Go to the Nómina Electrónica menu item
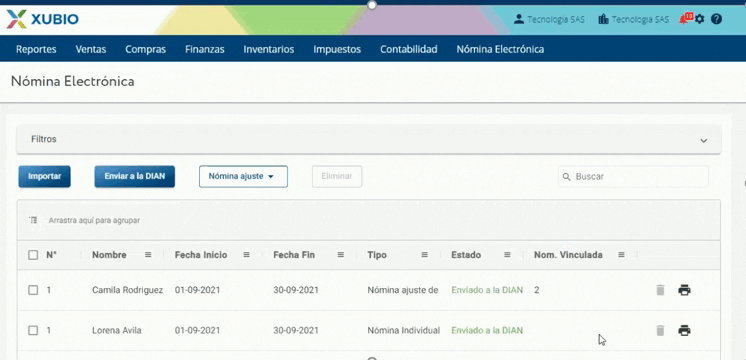Screen dimensions: 746x360 click(500, 49)
